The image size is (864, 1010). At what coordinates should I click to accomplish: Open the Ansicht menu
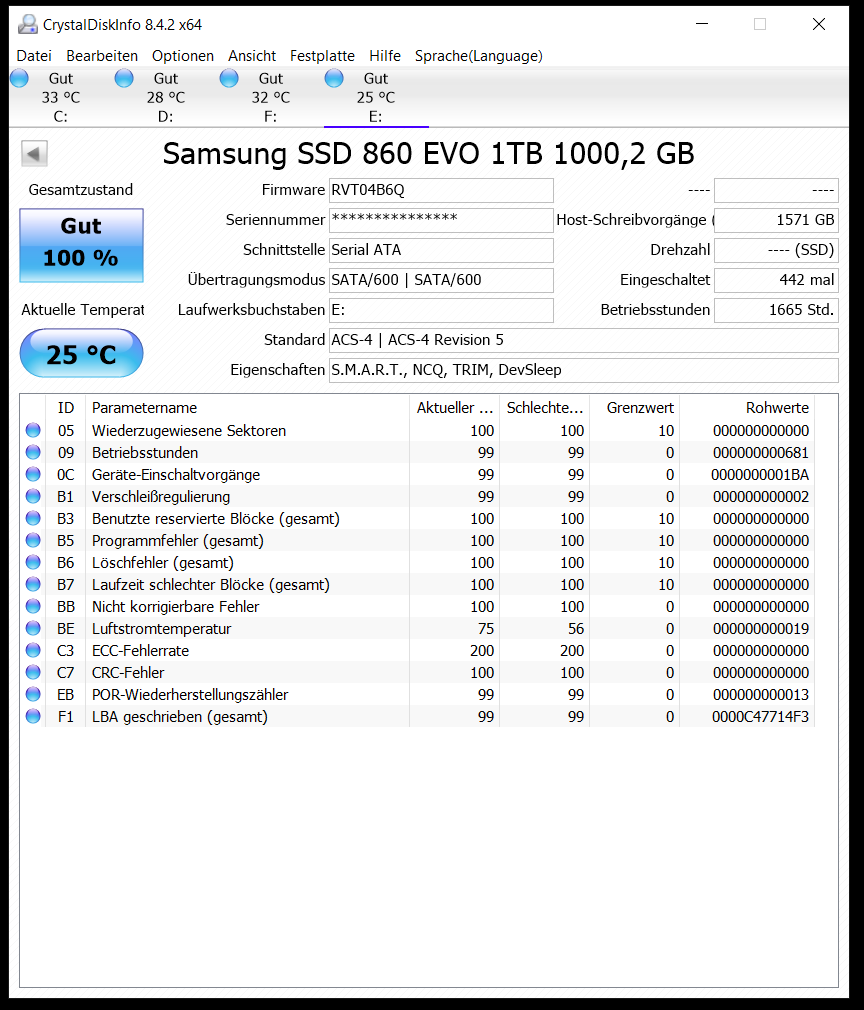coord(252,56)
